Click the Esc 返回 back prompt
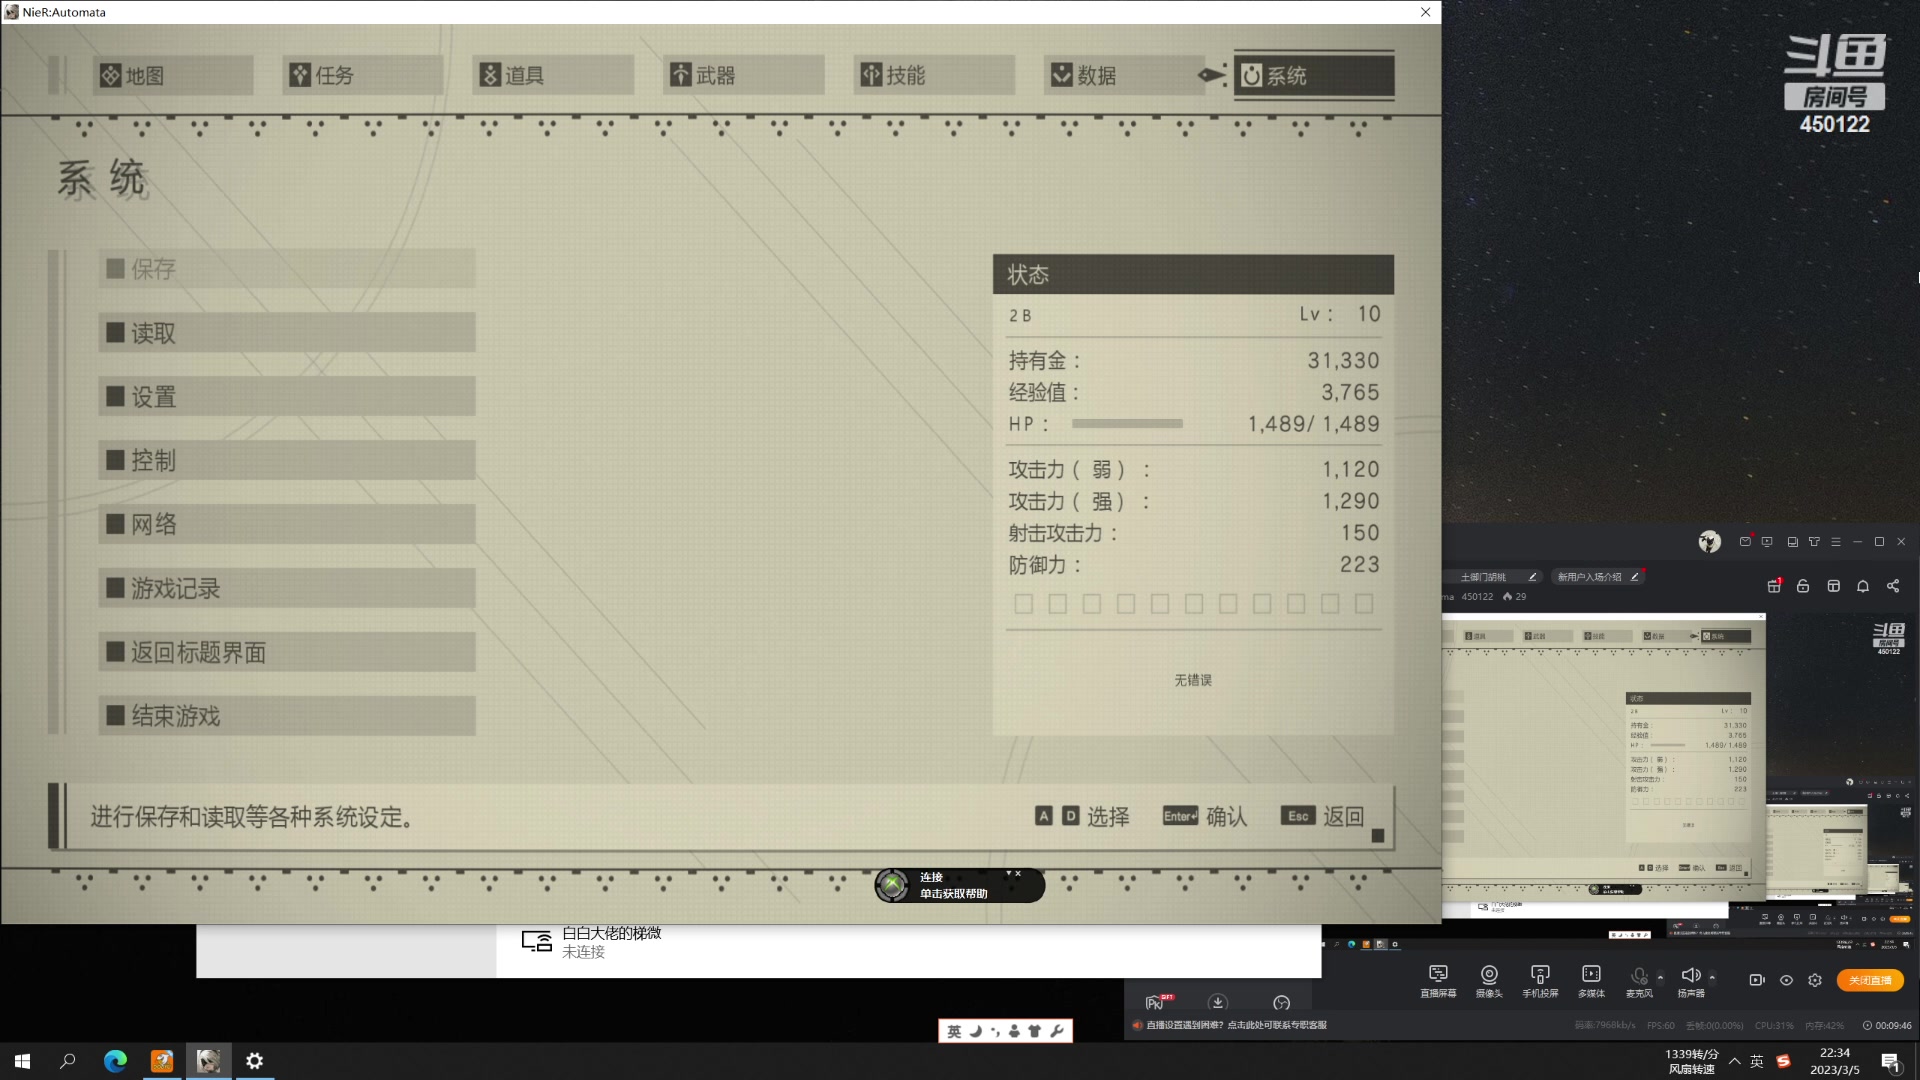The image size is (1920, 1080). pyautogui.click(x=1322, y=816)
